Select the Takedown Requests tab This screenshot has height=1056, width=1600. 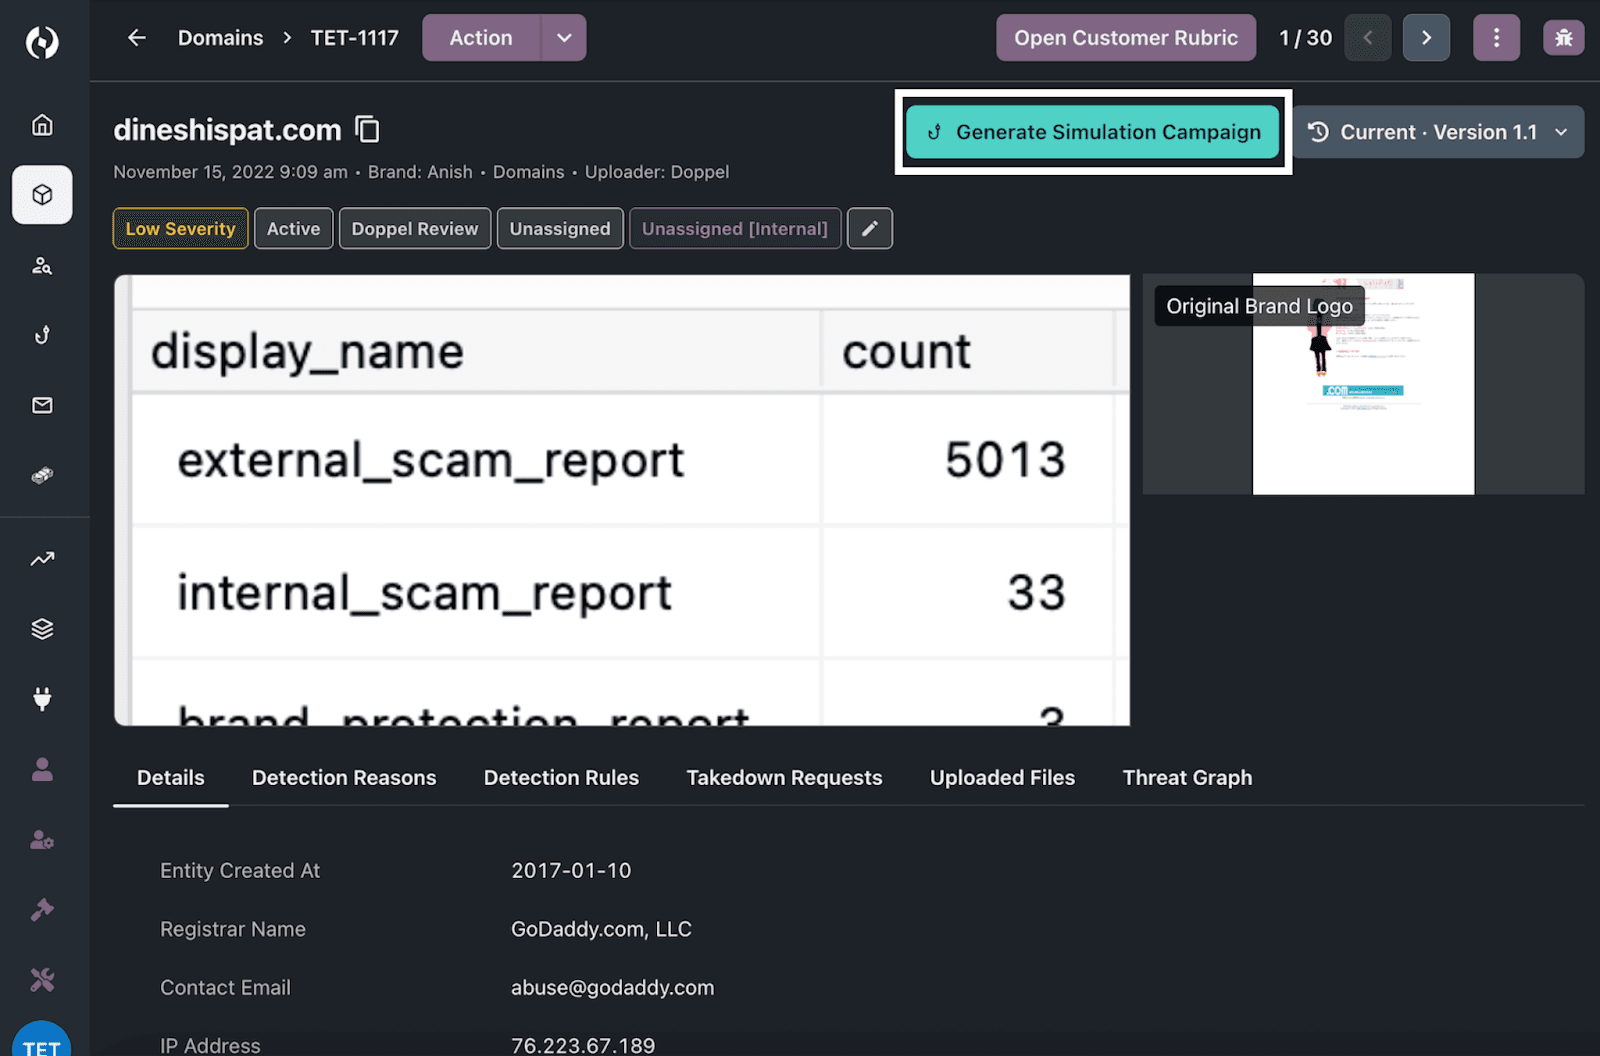point(784,778)
